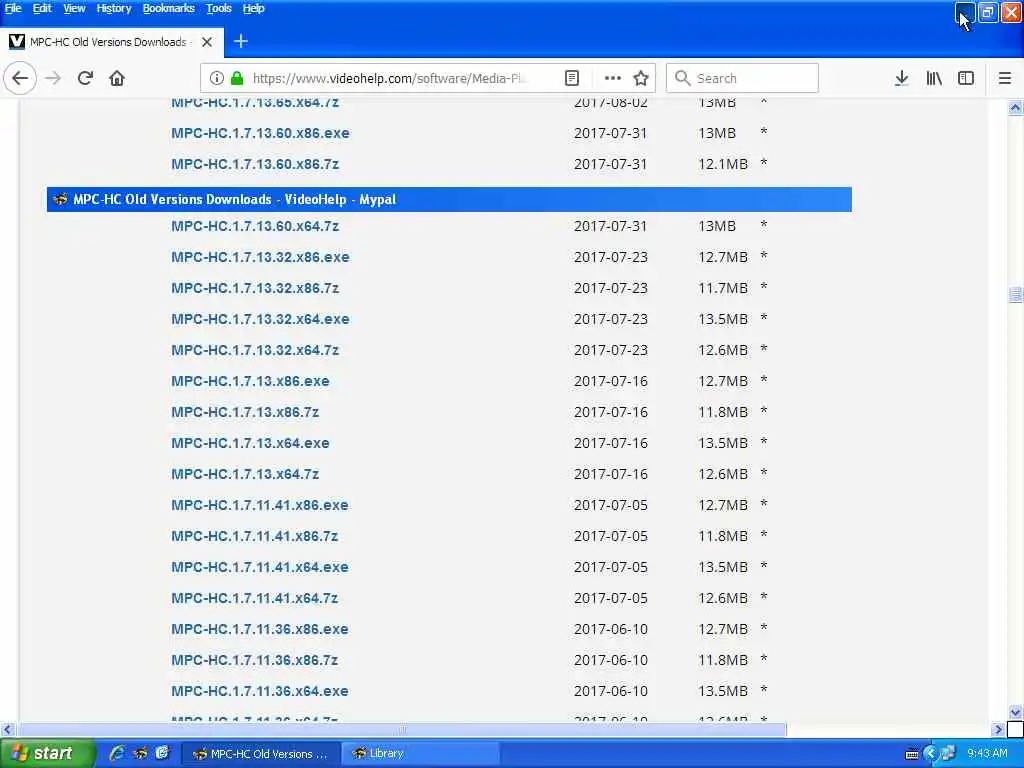Click the vertical scrollbar up arrow
Screen dimensions: 1024x768
(1015, 108)
